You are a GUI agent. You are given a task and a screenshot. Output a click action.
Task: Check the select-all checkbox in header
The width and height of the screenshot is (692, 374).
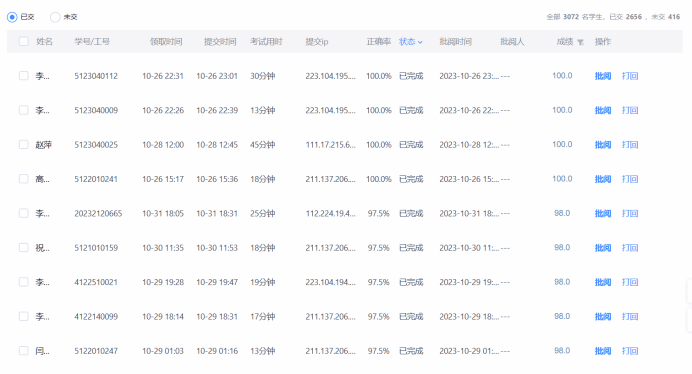click(23, 42)
